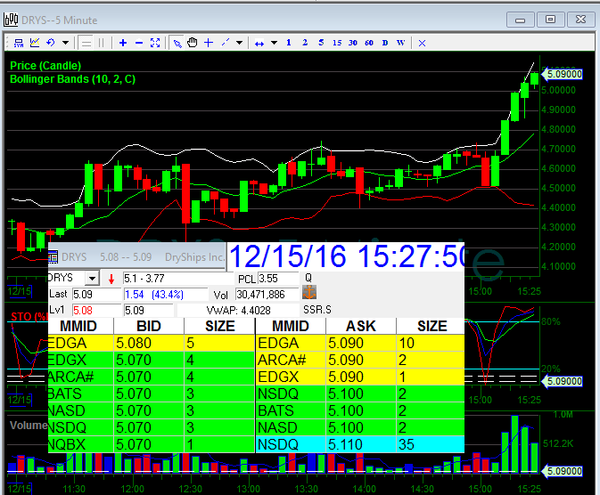The image size is (600, 495).
Task: Set chart interval to Daily (D)
Action: (x=385, y=42)
